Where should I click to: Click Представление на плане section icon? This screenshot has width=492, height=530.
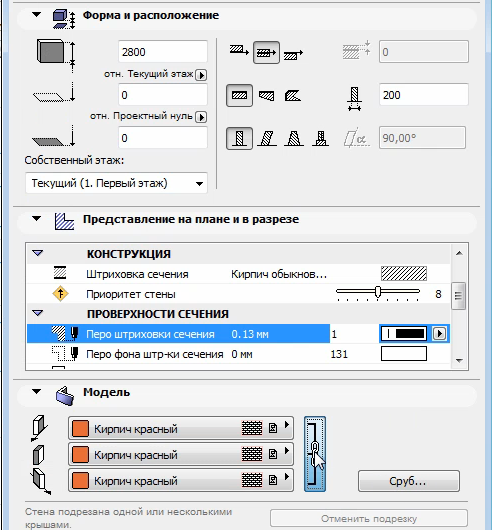point(64,221)
